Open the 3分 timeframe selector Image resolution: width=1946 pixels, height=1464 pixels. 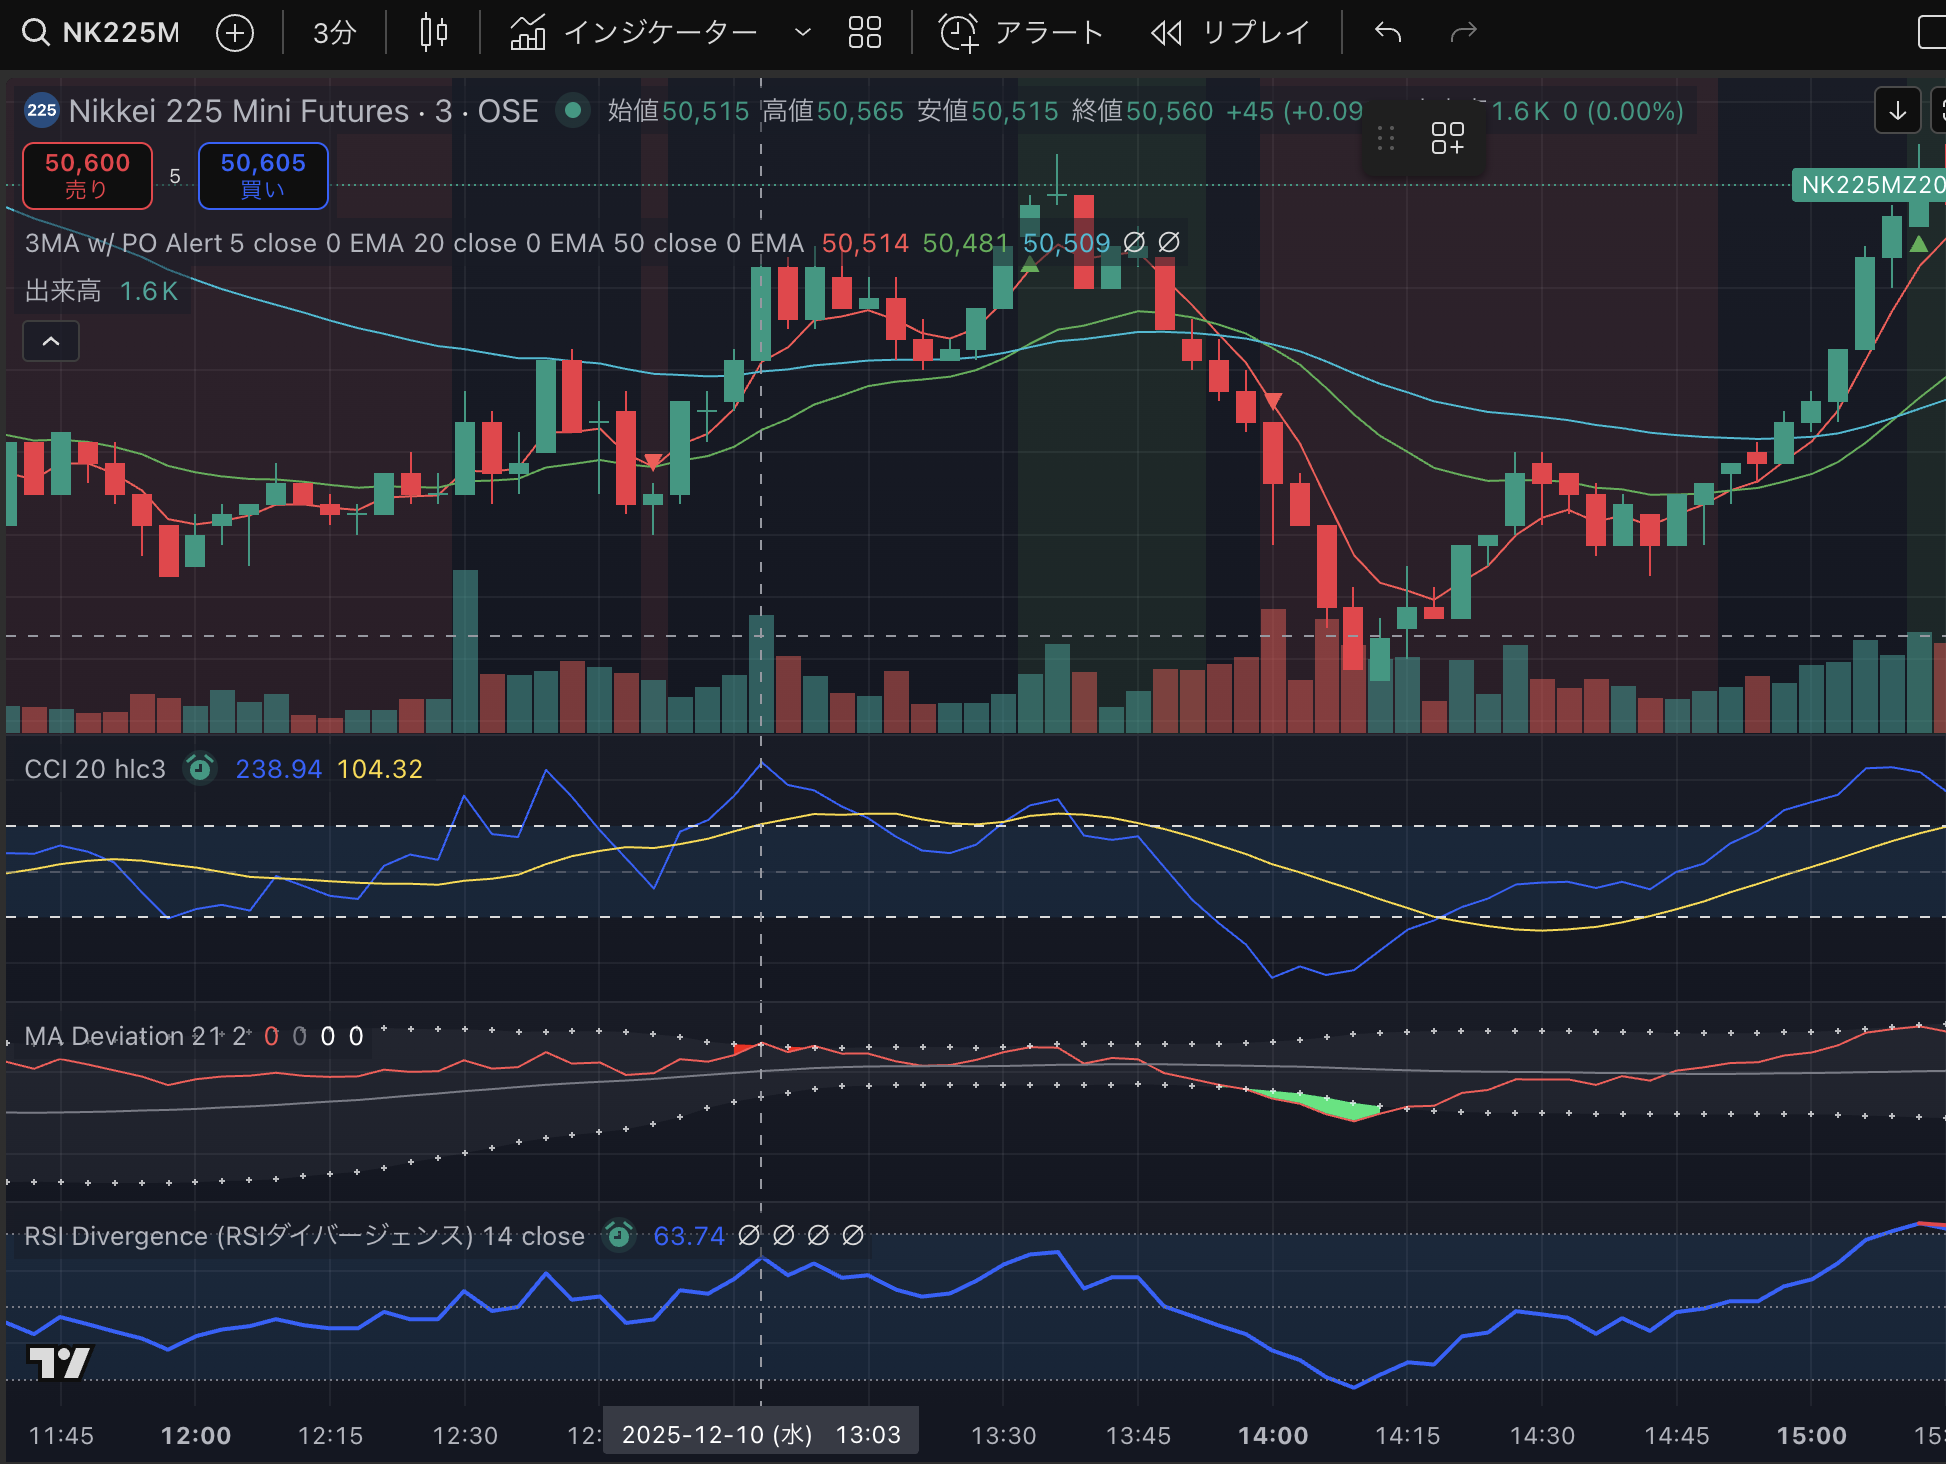(x=334, y=33)
